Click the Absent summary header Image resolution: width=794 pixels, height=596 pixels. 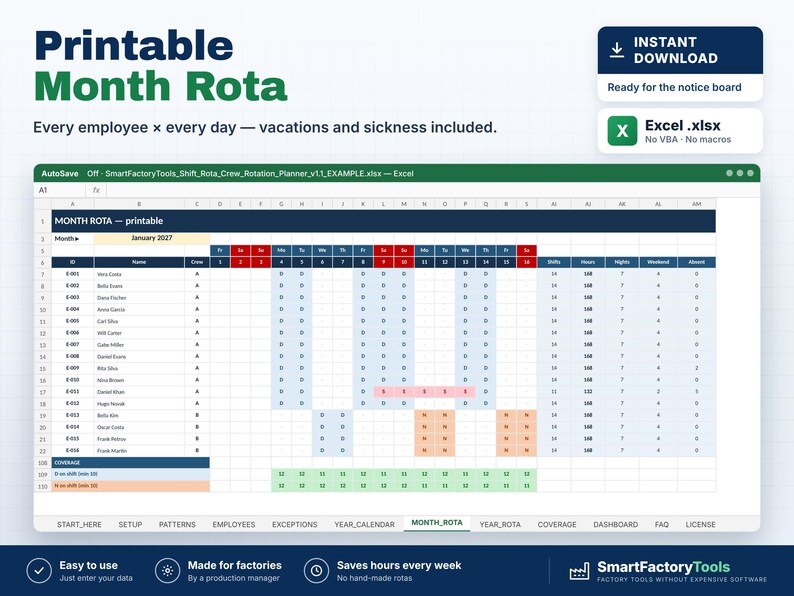(x=697, y=262)
